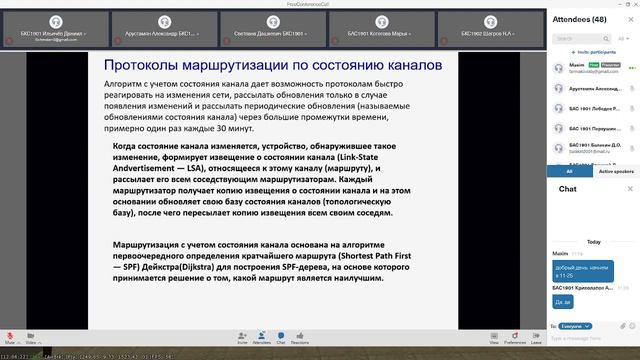Select Арустамян Александр video tile
Screen dimensions: 640x360
click(x=164, y=29)
